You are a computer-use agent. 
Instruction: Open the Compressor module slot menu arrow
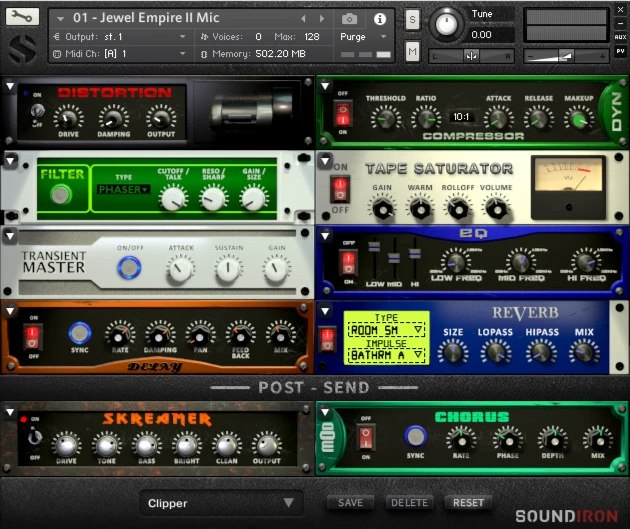[325, 86]
